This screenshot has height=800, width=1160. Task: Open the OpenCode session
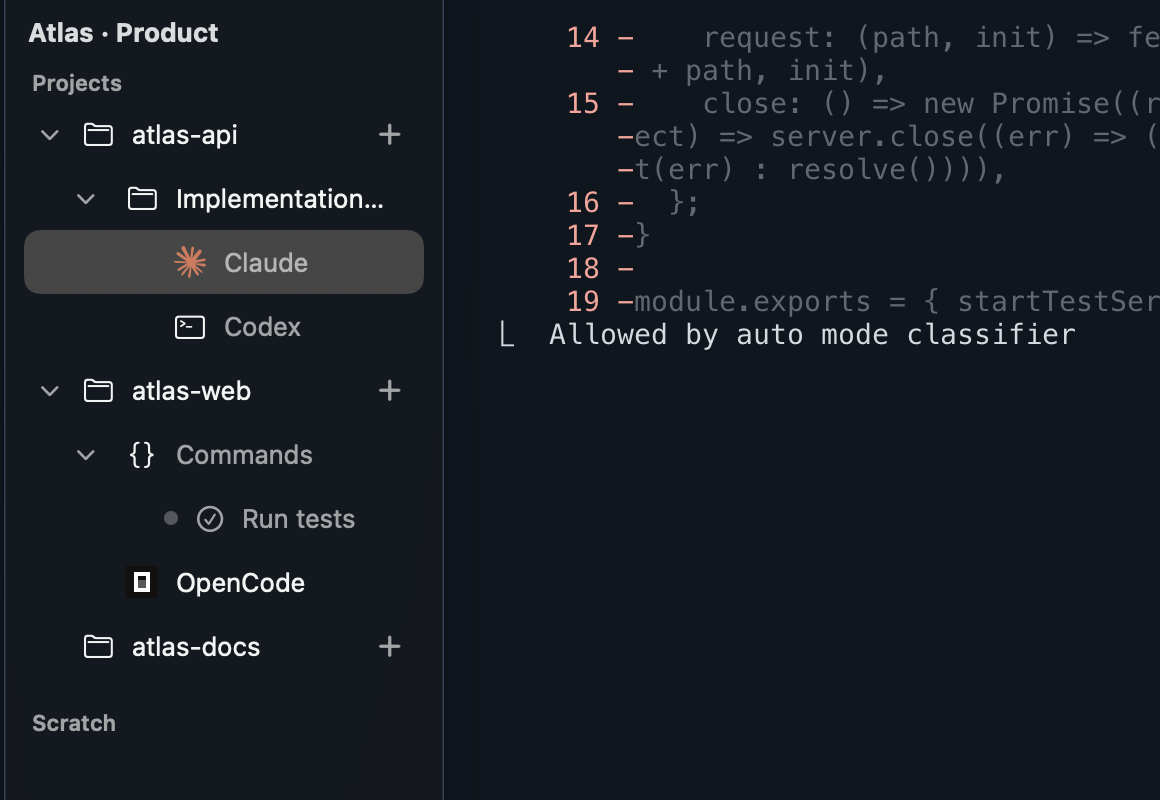point(240,583)
